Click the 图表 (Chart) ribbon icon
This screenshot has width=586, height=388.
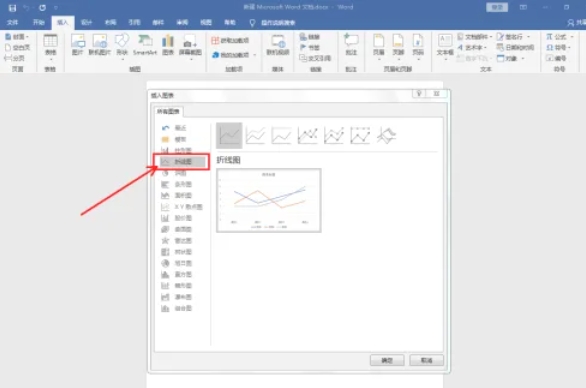coord(168,45)
